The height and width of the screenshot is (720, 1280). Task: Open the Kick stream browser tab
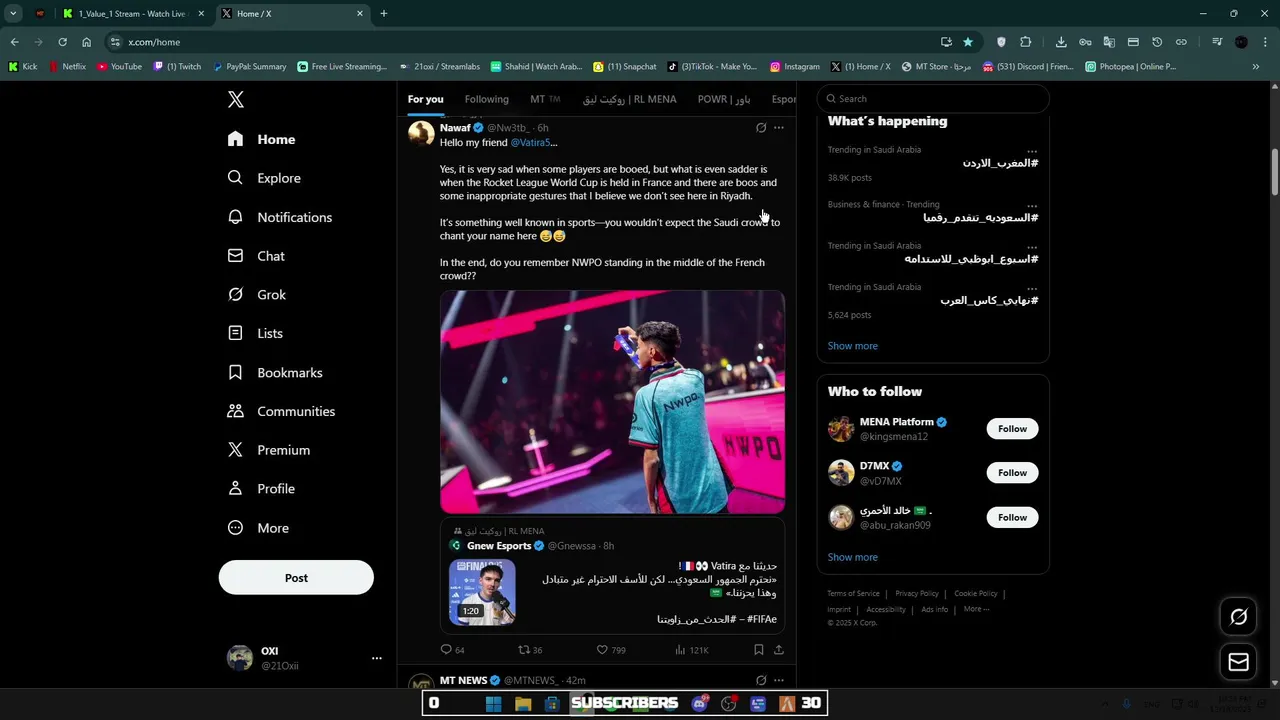click(132, 14)
